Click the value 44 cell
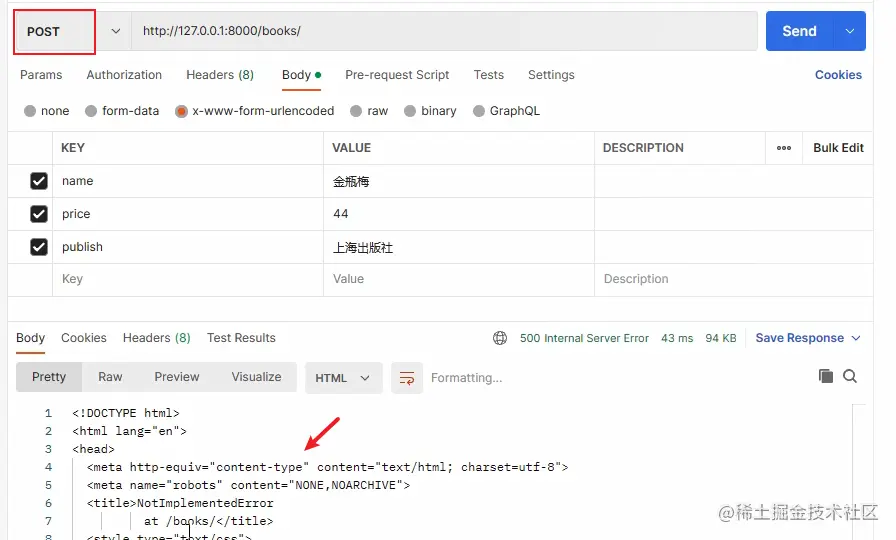Image resolution: width=896 pixels, height=540 pixels. click(459, 214)
